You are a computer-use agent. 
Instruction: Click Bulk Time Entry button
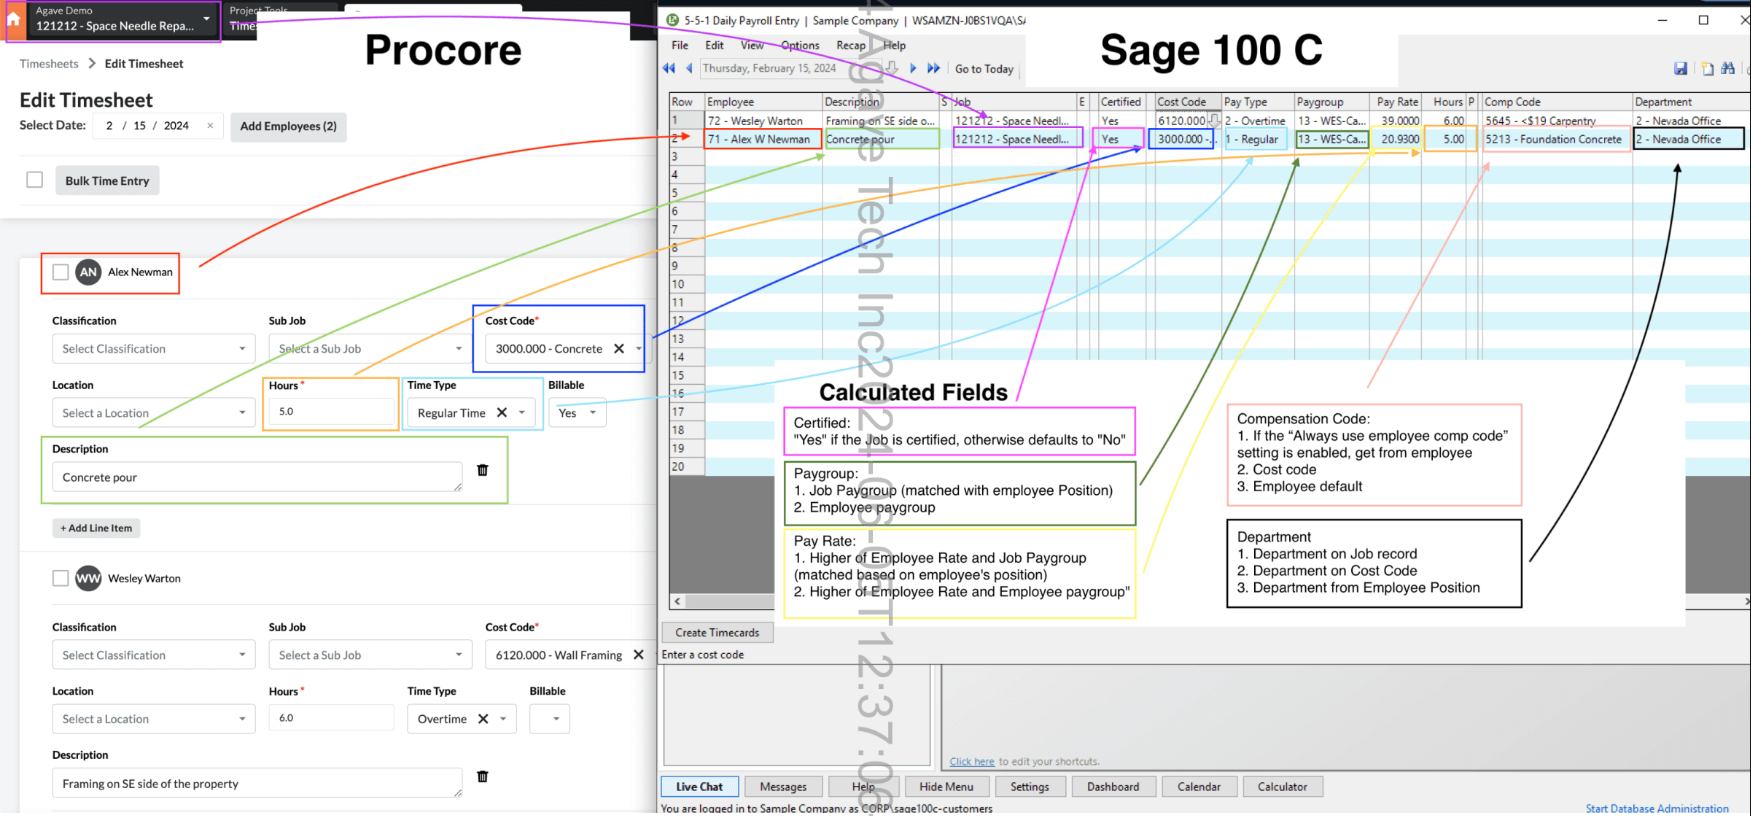click(x=107, y=181)
